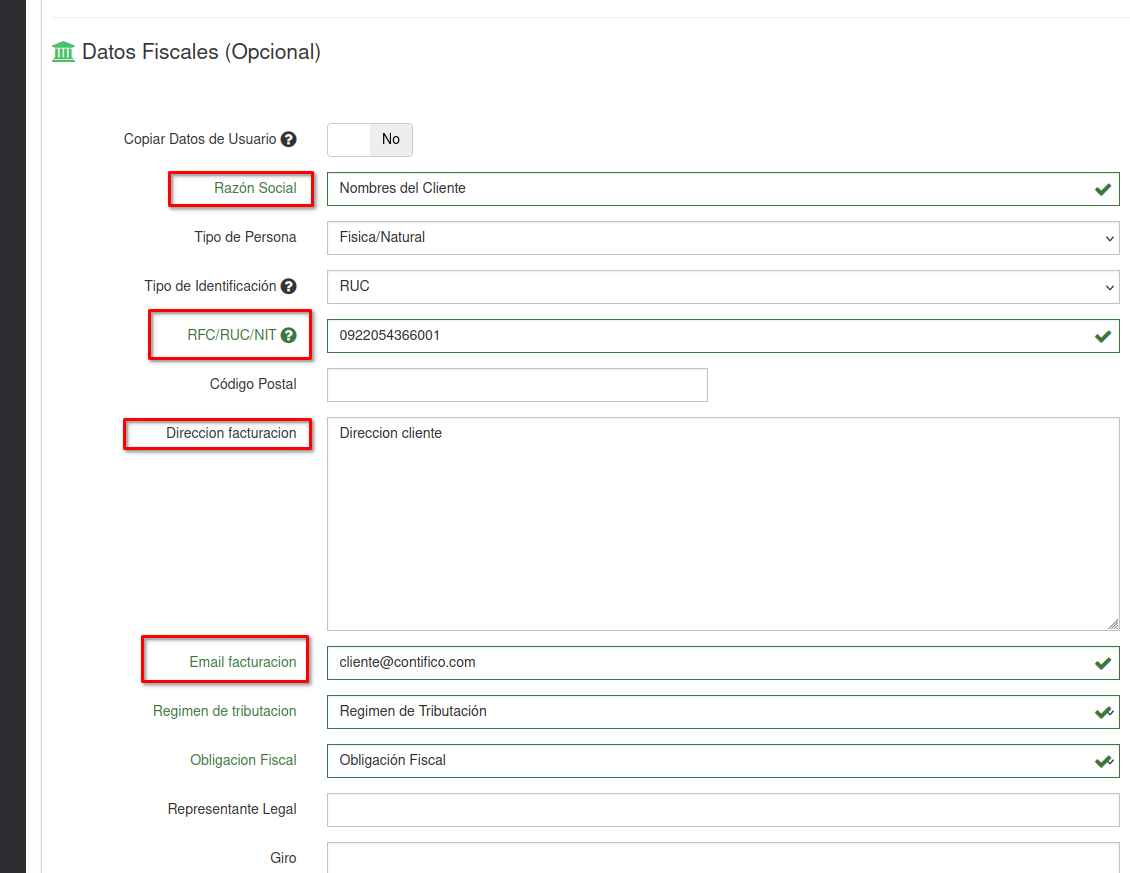Image resolution: width=1130 pixels, height=873 pixels.
Task: Focus the RFC/RUC/NIT number field
Action: tap(700, 336)
